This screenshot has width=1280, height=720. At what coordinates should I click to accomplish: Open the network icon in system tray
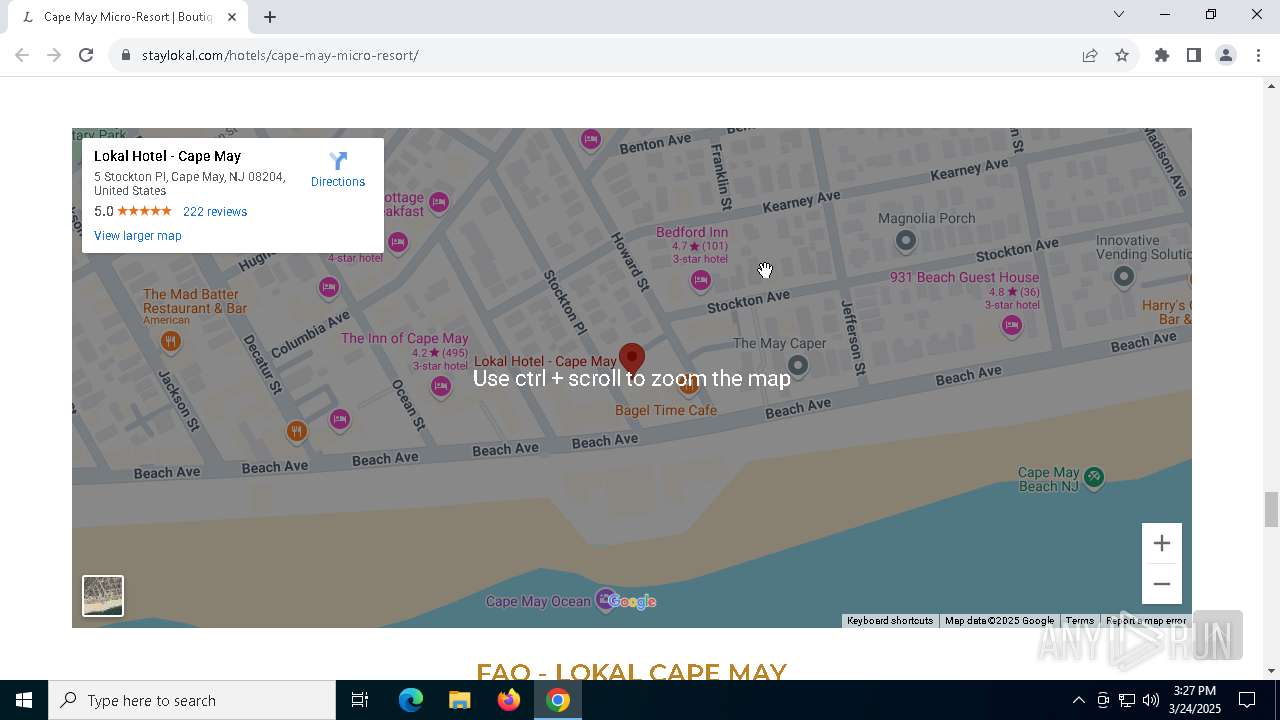click(x=1127, y=700)
